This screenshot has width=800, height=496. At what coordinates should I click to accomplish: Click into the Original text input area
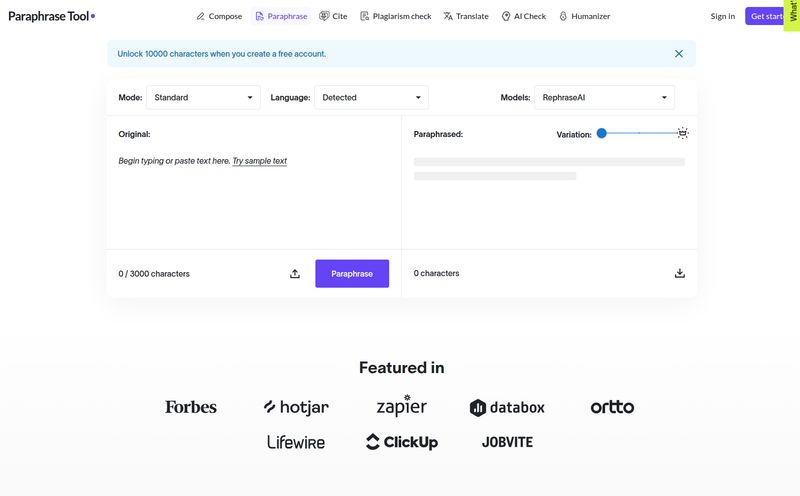[254, 199]
